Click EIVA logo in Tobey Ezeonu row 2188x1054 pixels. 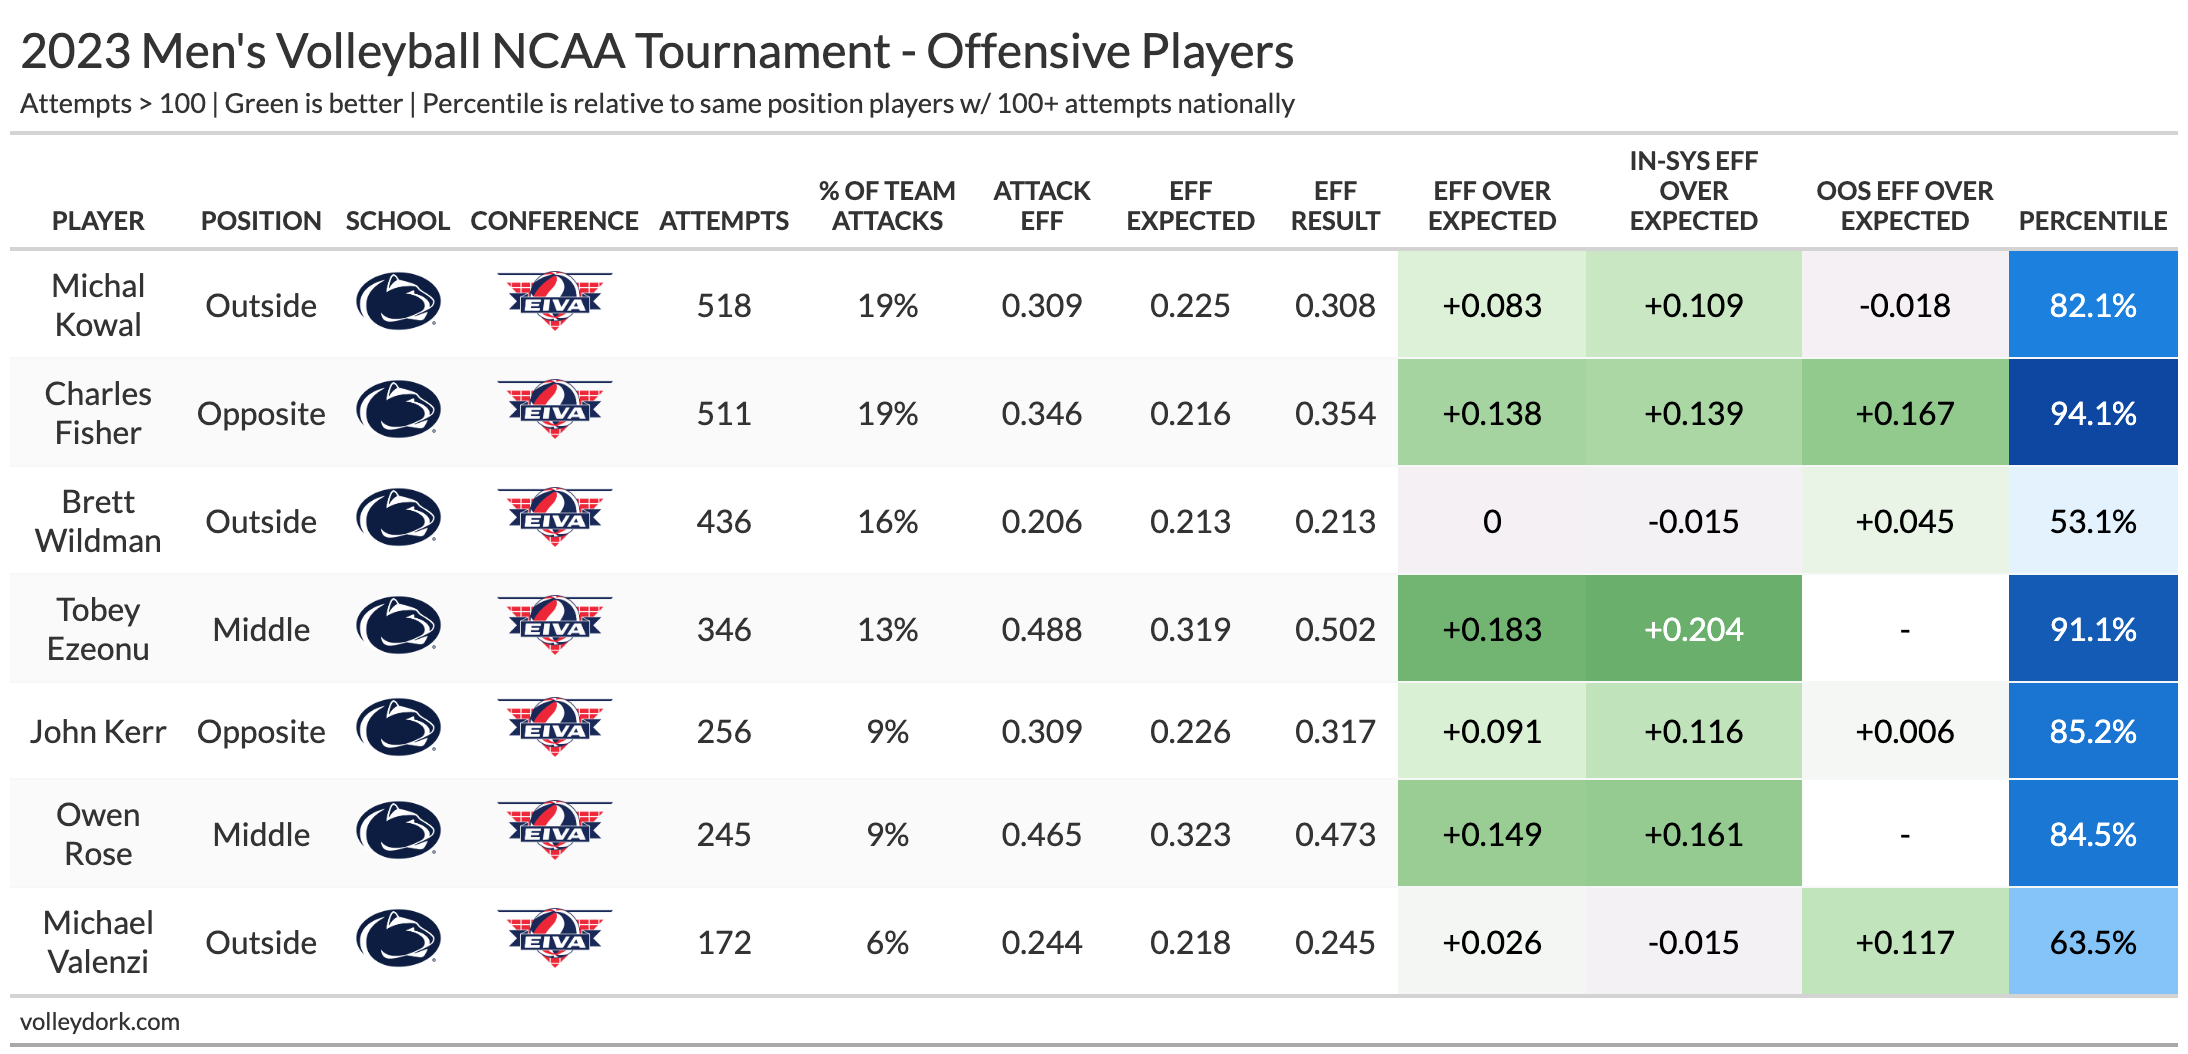(x=555, y=625)
